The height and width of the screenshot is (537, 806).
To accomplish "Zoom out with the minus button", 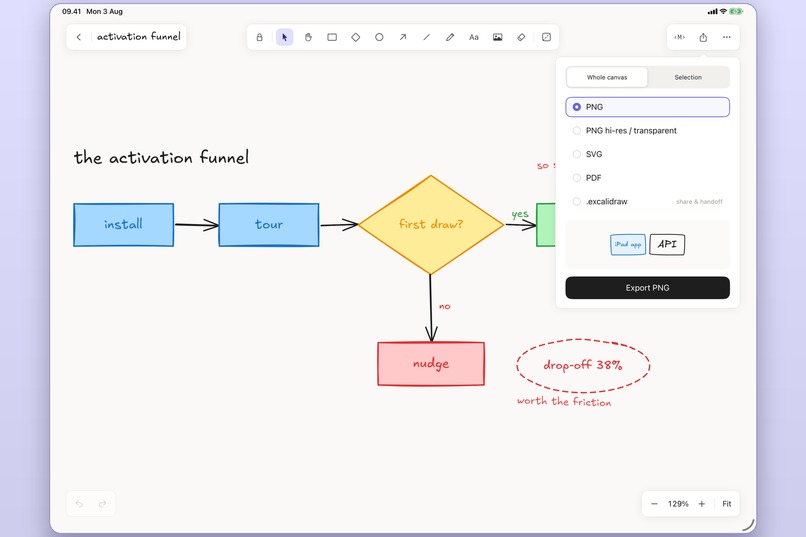I will [x=654, y=504].
